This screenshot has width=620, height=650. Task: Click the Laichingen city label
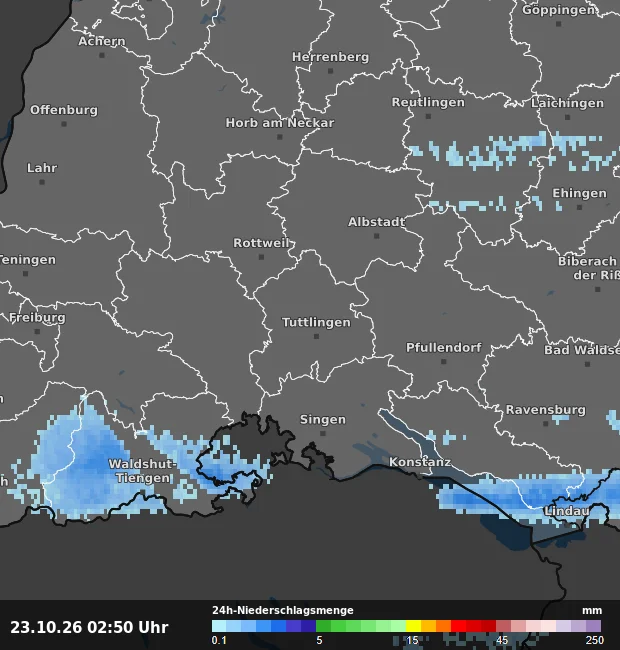pyautogui.click(x=567, y=103)
